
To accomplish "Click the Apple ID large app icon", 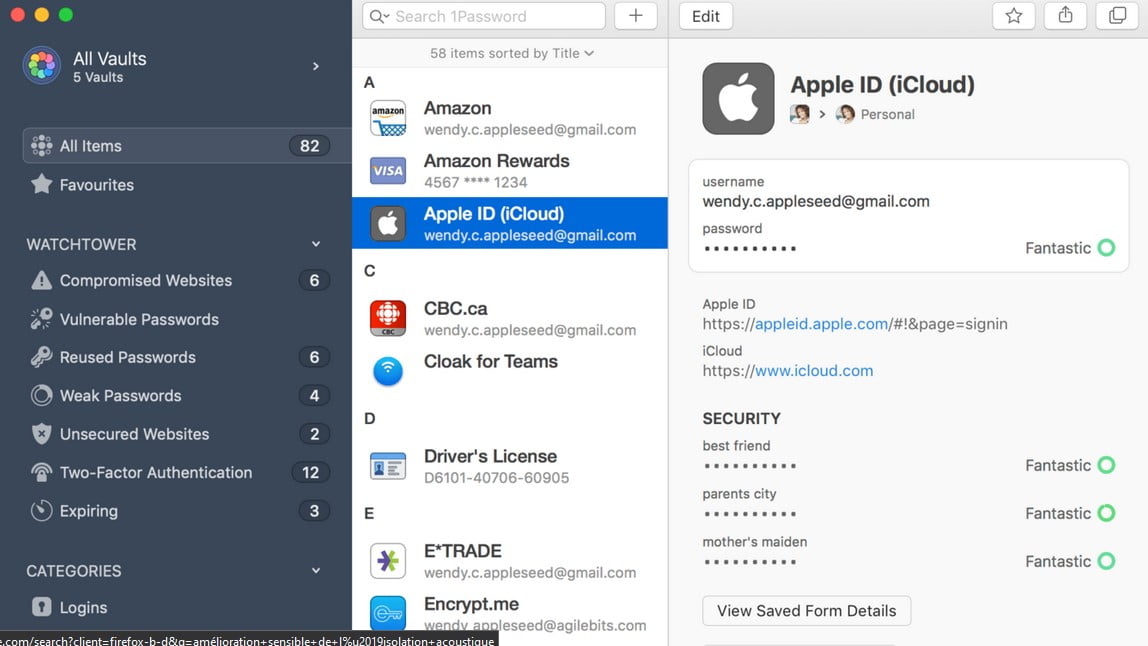I will pos(738,98).
